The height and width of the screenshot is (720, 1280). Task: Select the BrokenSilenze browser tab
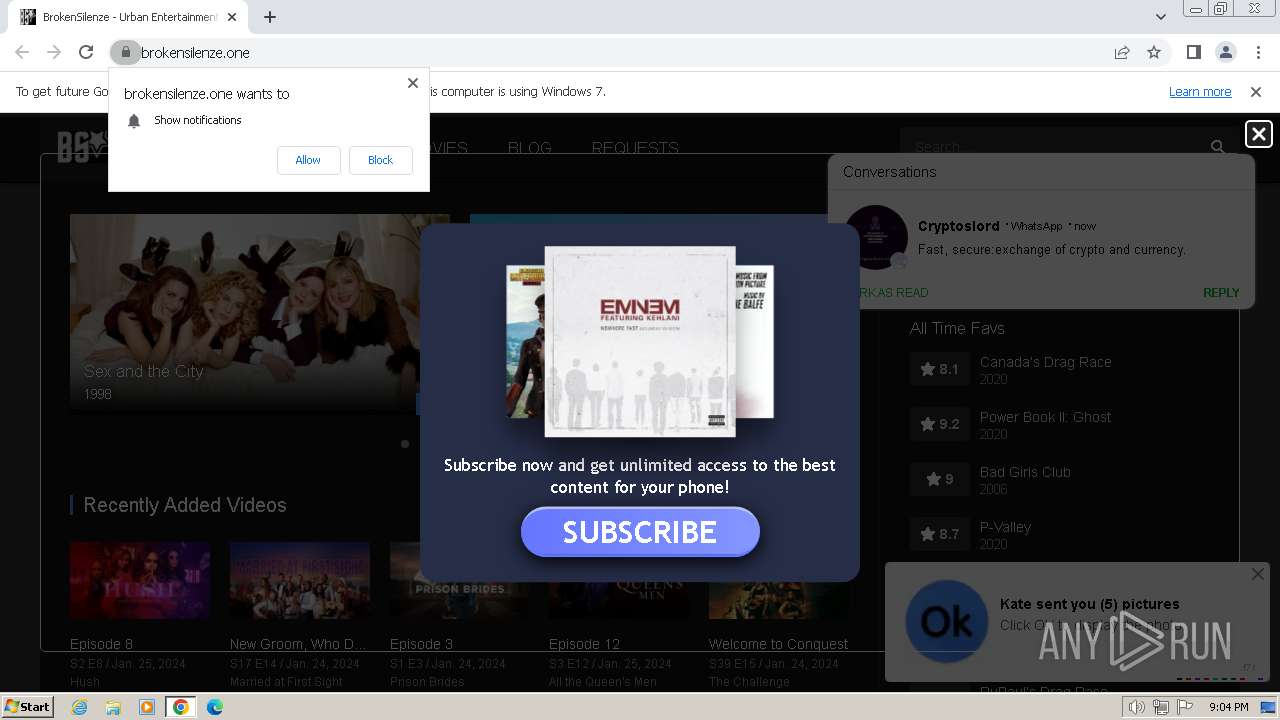(x=128, y=17)
